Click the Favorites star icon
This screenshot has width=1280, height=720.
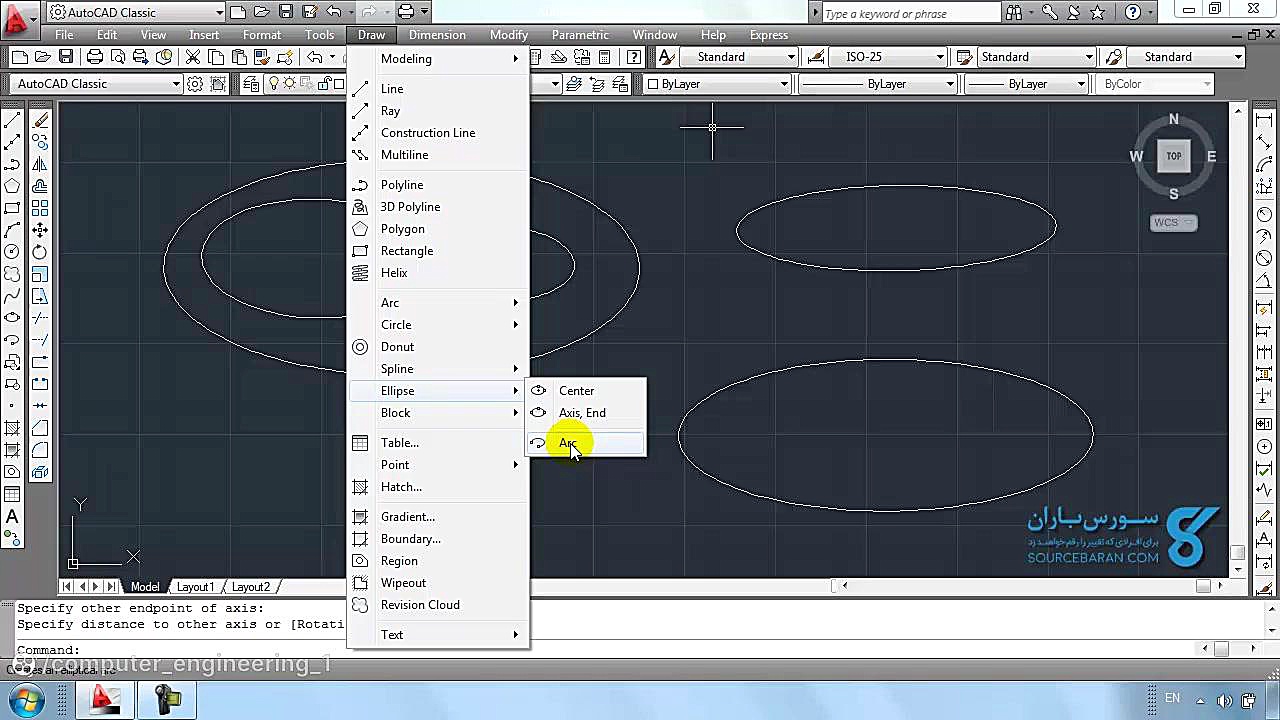[x=1099, y=12]
